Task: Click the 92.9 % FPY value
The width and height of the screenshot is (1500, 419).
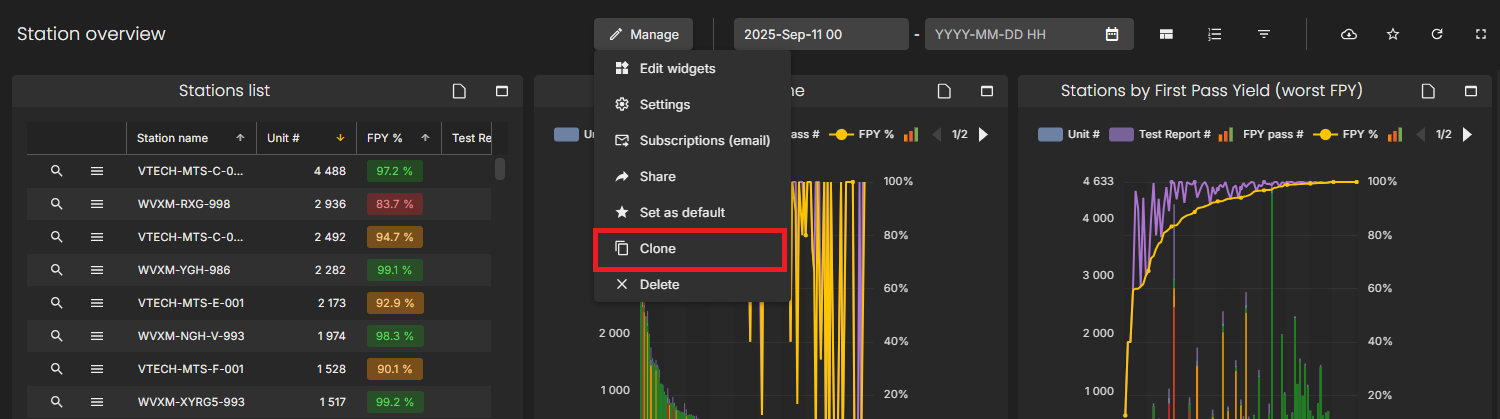Action: pyautogui.click(x=394, y=303)
